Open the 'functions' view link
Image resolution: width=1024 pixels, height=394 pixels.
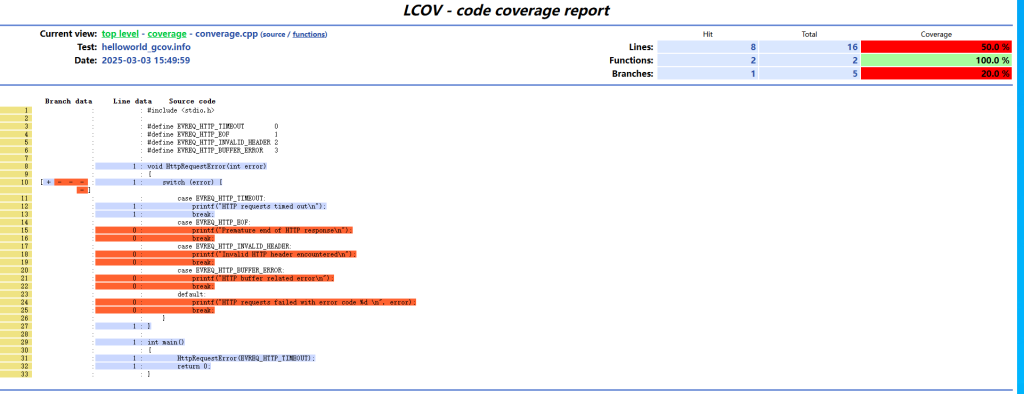[x=309, y=35]
